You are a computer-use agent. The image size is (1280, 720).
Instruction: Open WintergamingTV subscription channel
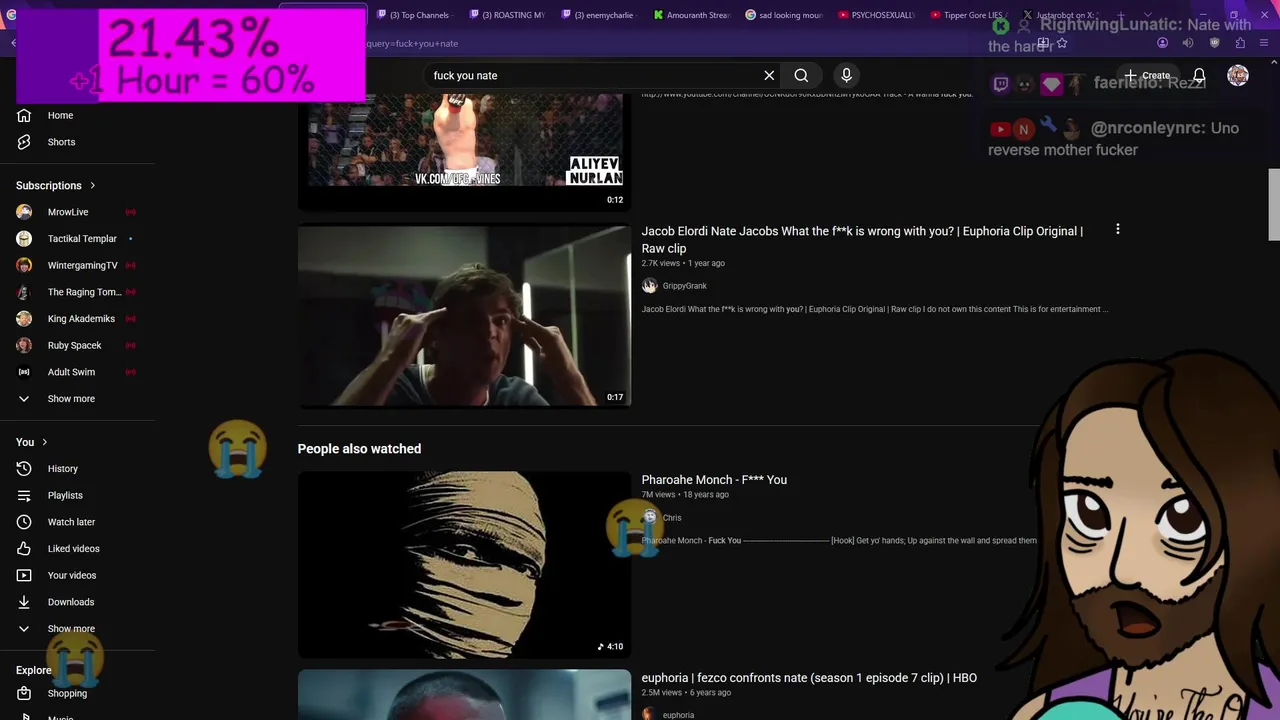82,265
